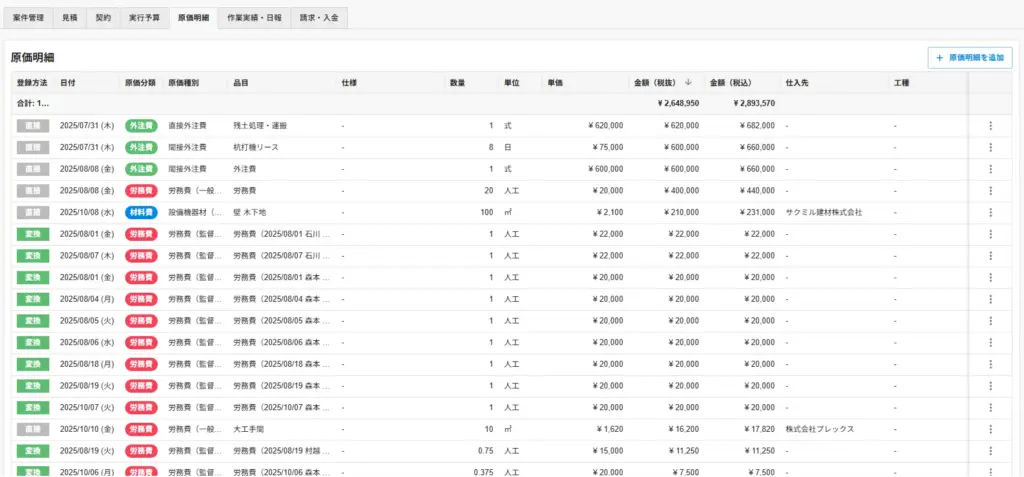Click the 0.75 quantity cell
The height and width of the screenshot is (477, 1024).
tap(485, 451)
